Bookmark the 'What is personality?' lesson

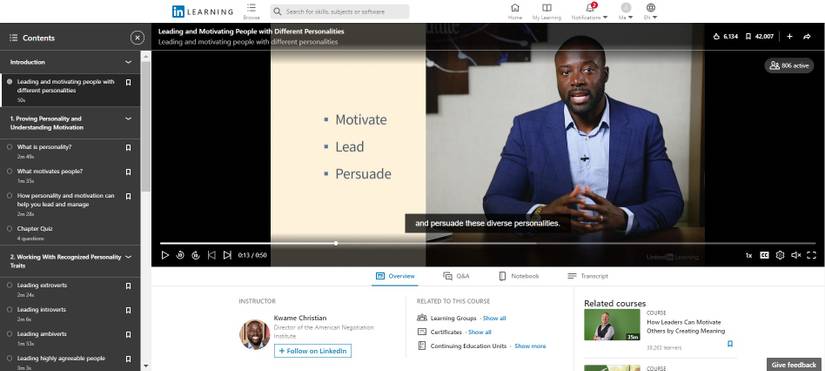[128, 148]
